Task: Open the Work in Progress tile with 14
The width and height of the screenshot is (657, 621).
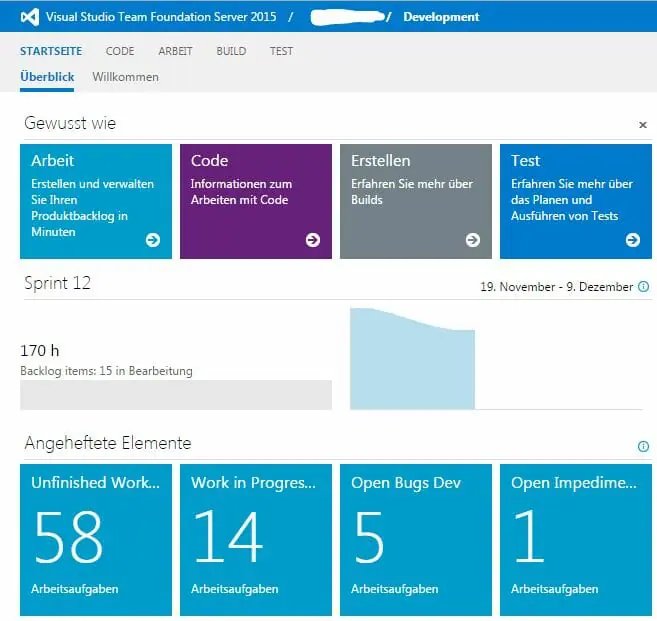Action: pos(256,540)
